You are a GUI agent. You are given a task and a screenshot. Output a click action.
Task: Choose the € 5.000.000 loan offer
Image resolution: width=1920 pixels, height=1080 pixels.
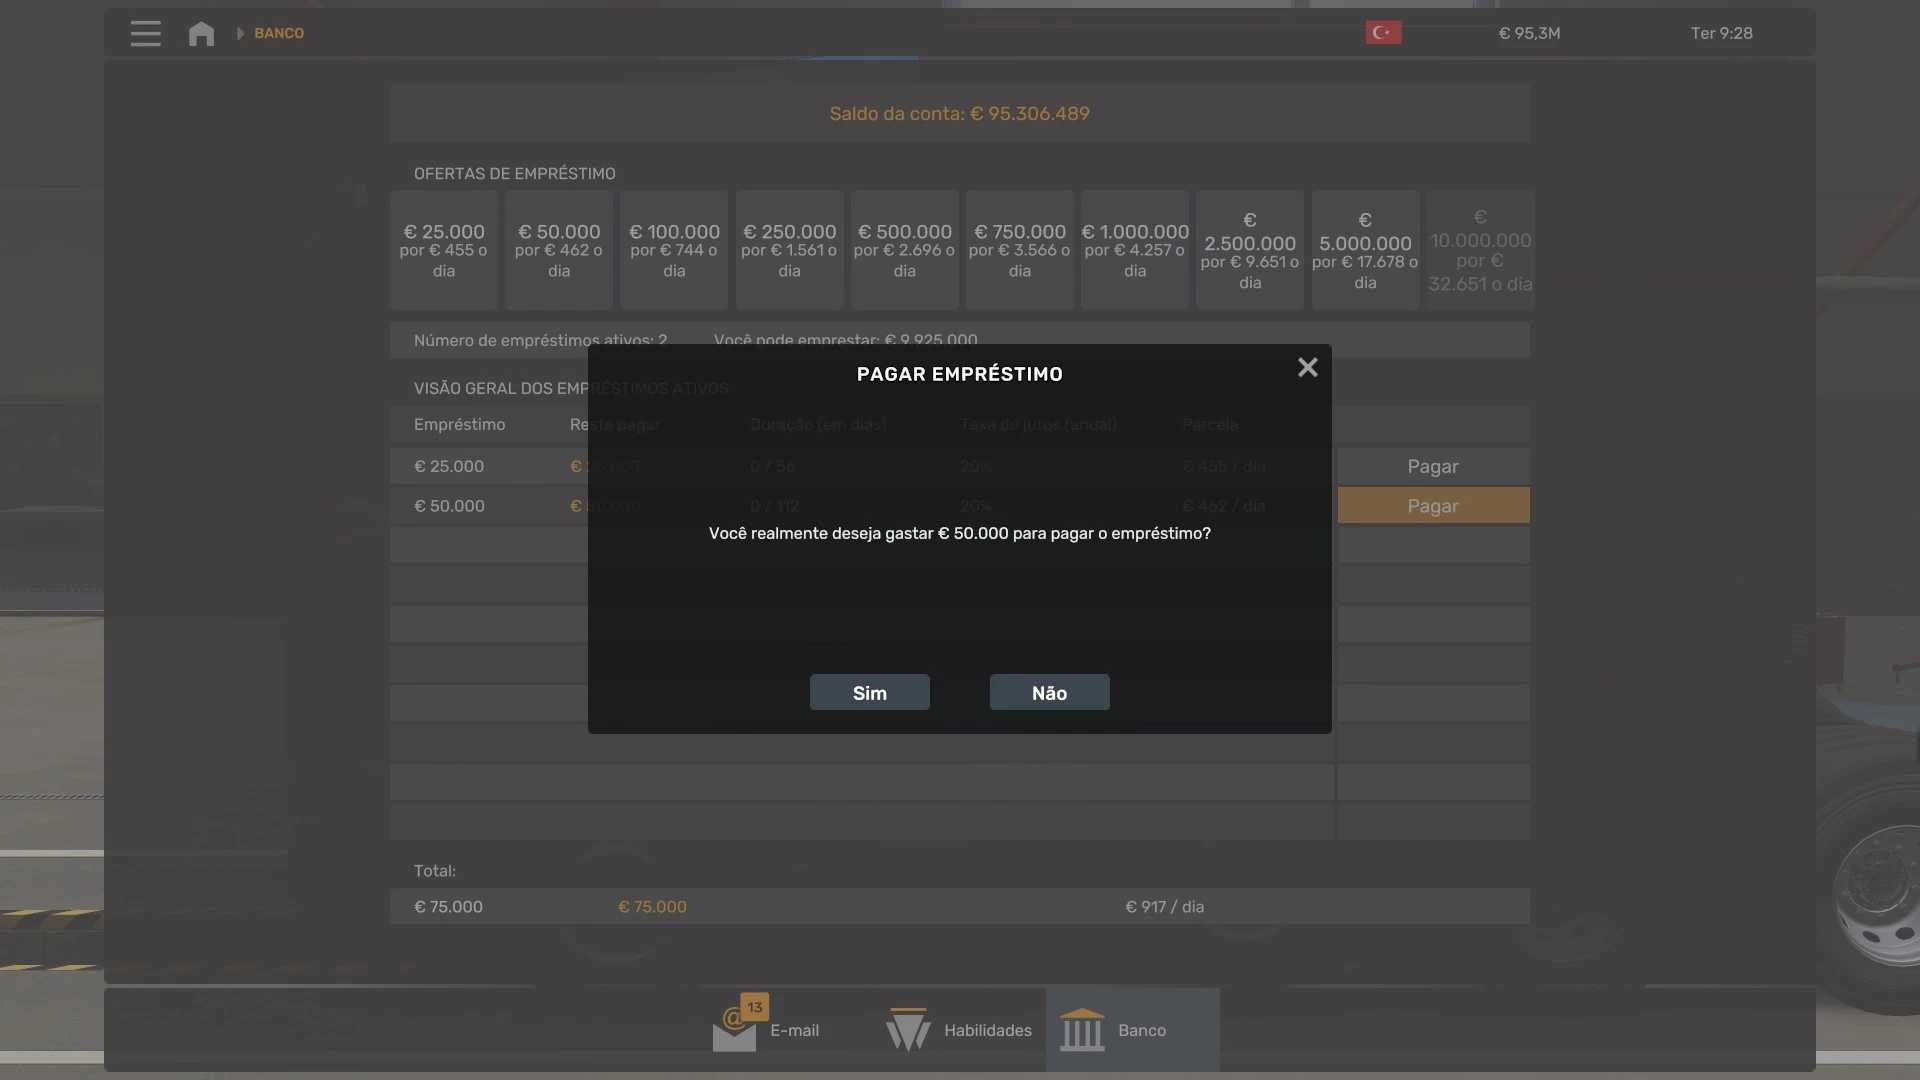1364,250
